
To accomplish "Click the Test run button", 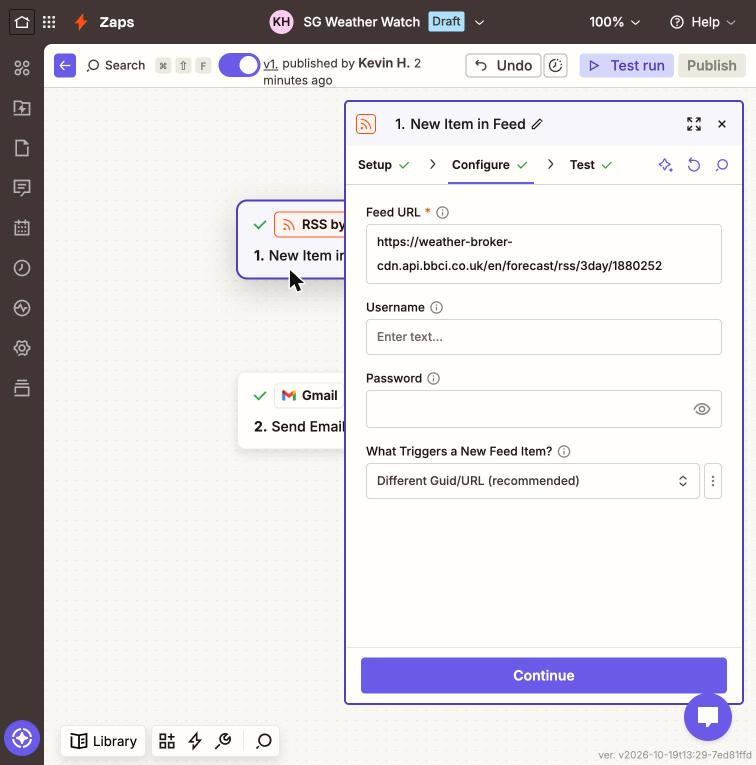I will pos(626,65).
